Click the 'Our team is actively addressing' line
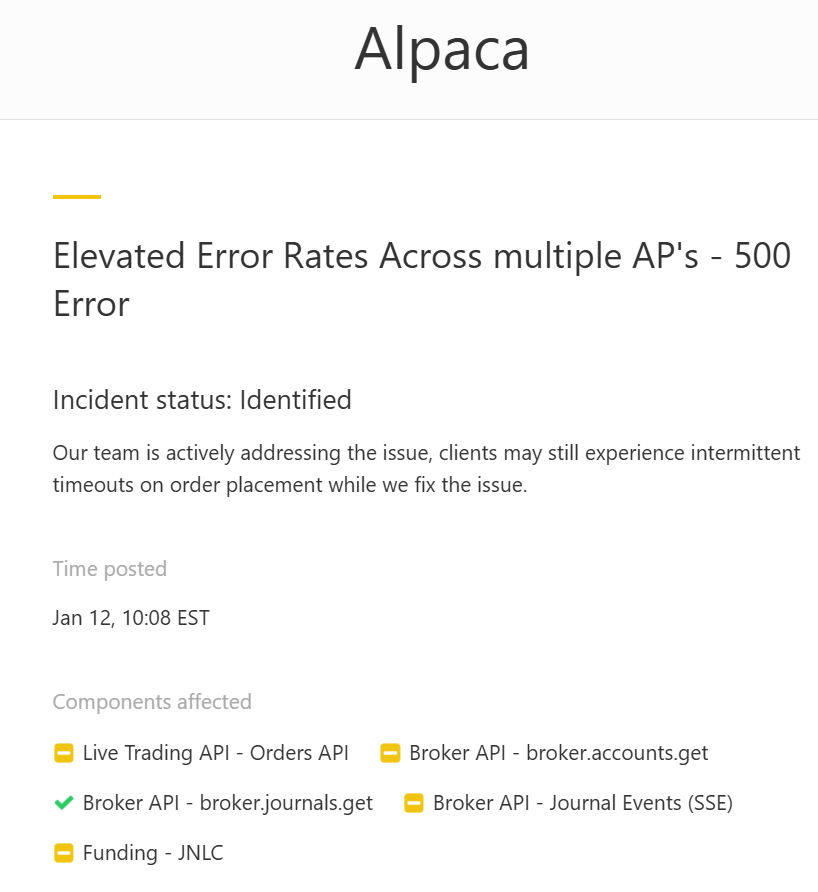 [426, 453]
